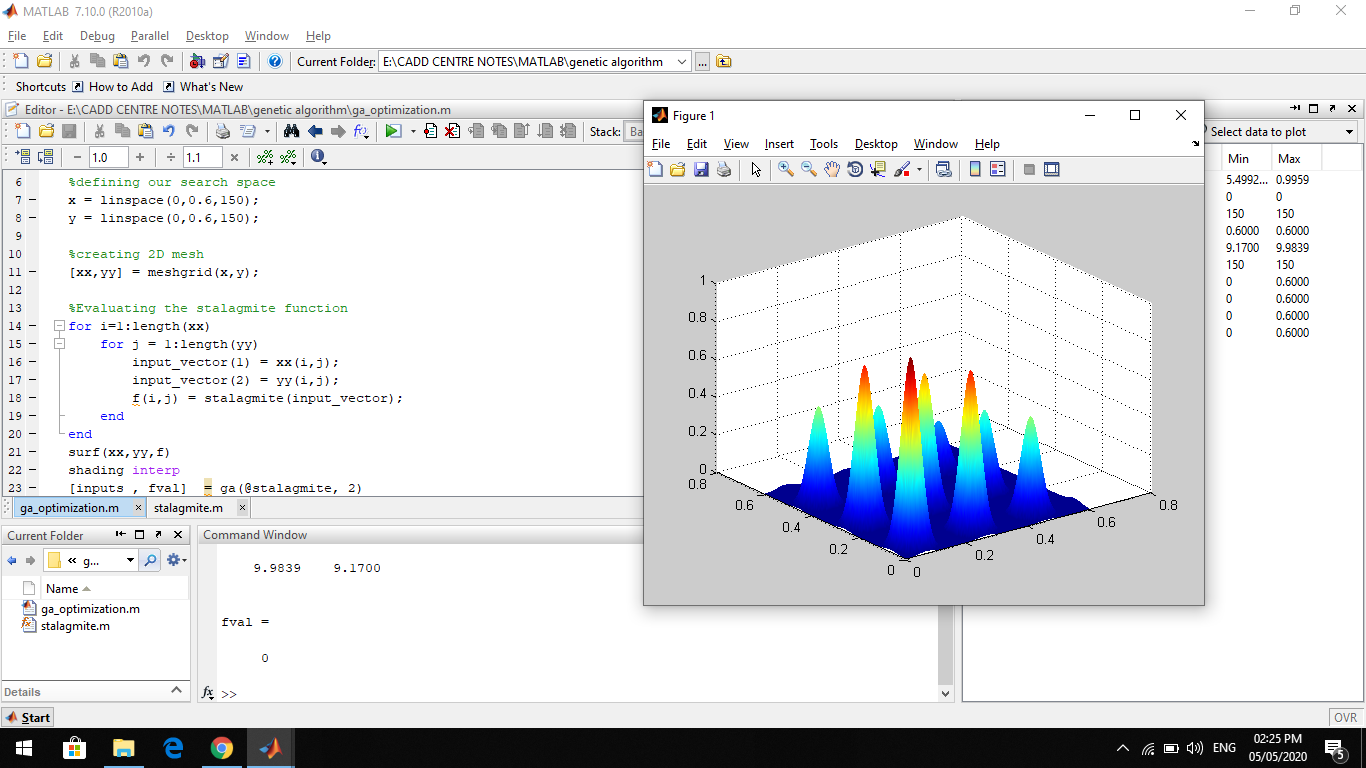This screenshot has height=768, width=1366.
Task: Click What's New shortcut
Action: click(x=203, y=87)
